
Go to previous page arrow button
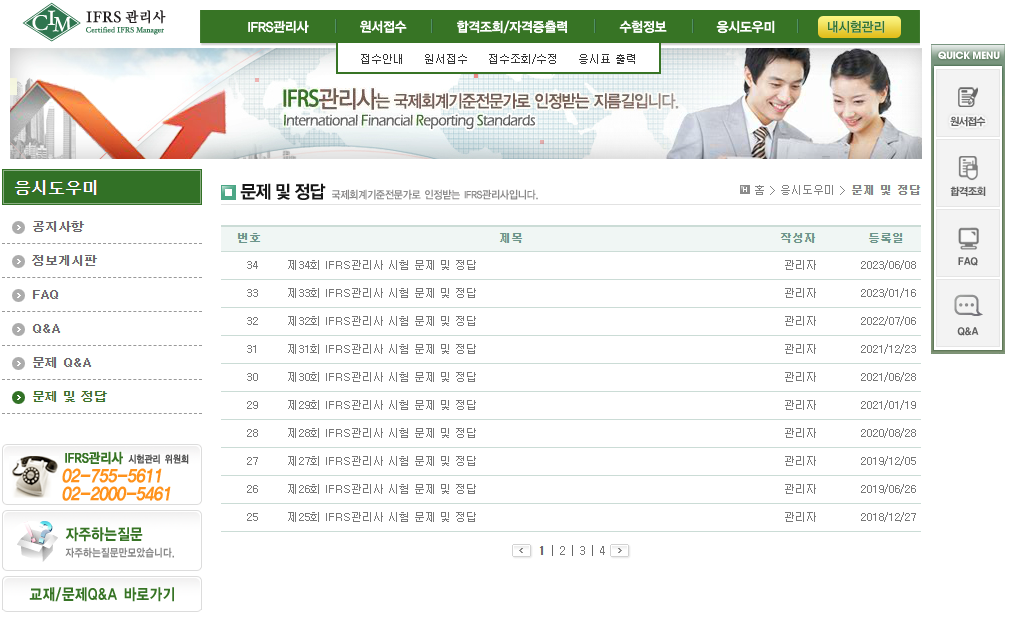(x=521, y=550)
